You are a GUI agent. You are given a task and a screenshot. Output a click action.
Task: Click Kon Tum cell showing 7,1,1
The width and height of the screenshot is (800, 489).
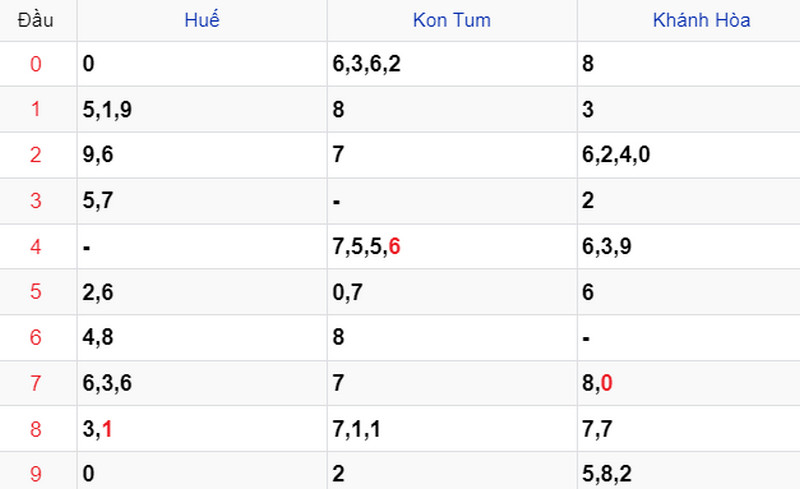pos(357,428)
